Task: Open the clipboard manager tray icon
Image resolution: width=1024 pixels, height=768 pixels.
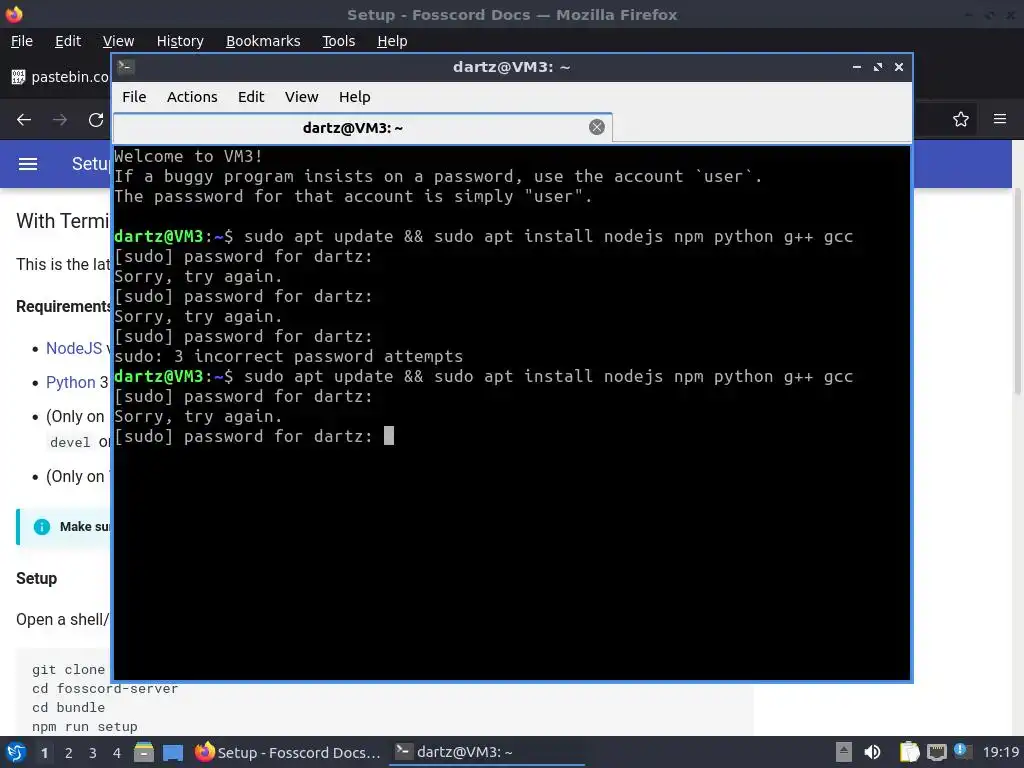Action: (x=909, y=752)
